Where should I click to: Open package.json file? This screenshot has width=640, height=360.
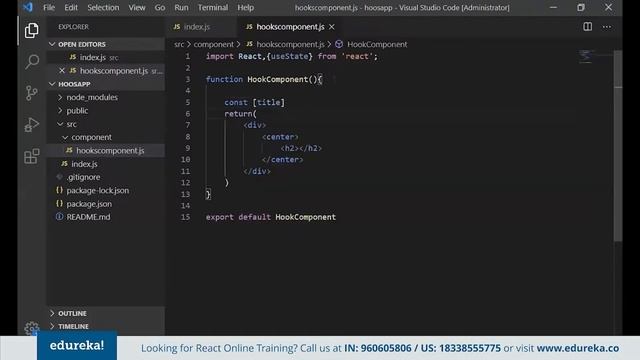click(89, 204)
